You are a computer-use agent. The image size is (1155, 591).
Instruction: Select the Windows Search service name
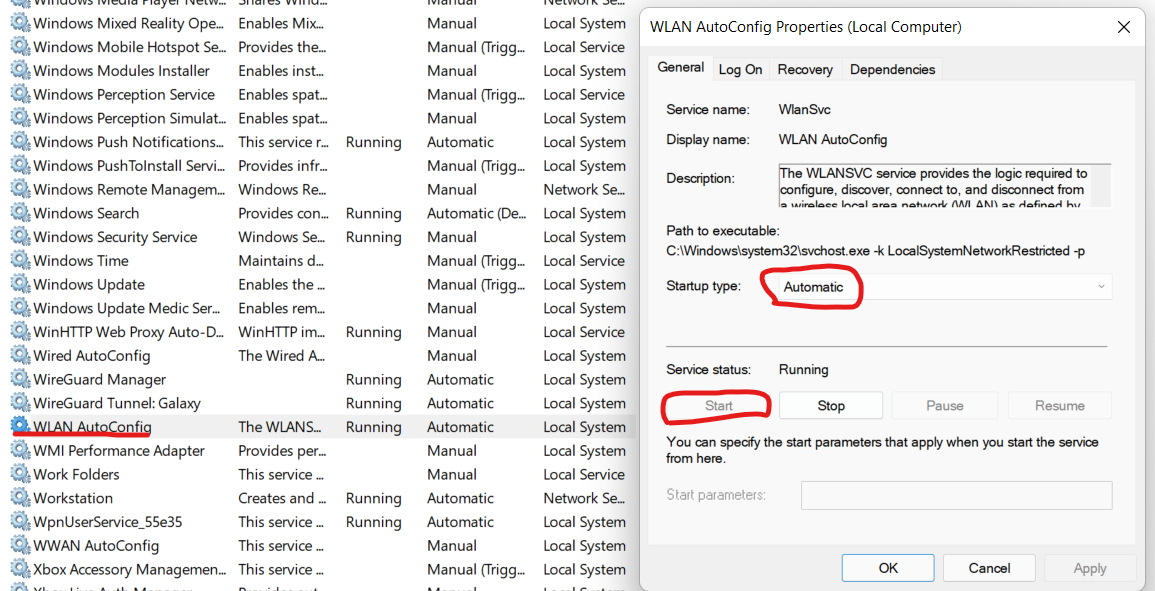(86, 213)
